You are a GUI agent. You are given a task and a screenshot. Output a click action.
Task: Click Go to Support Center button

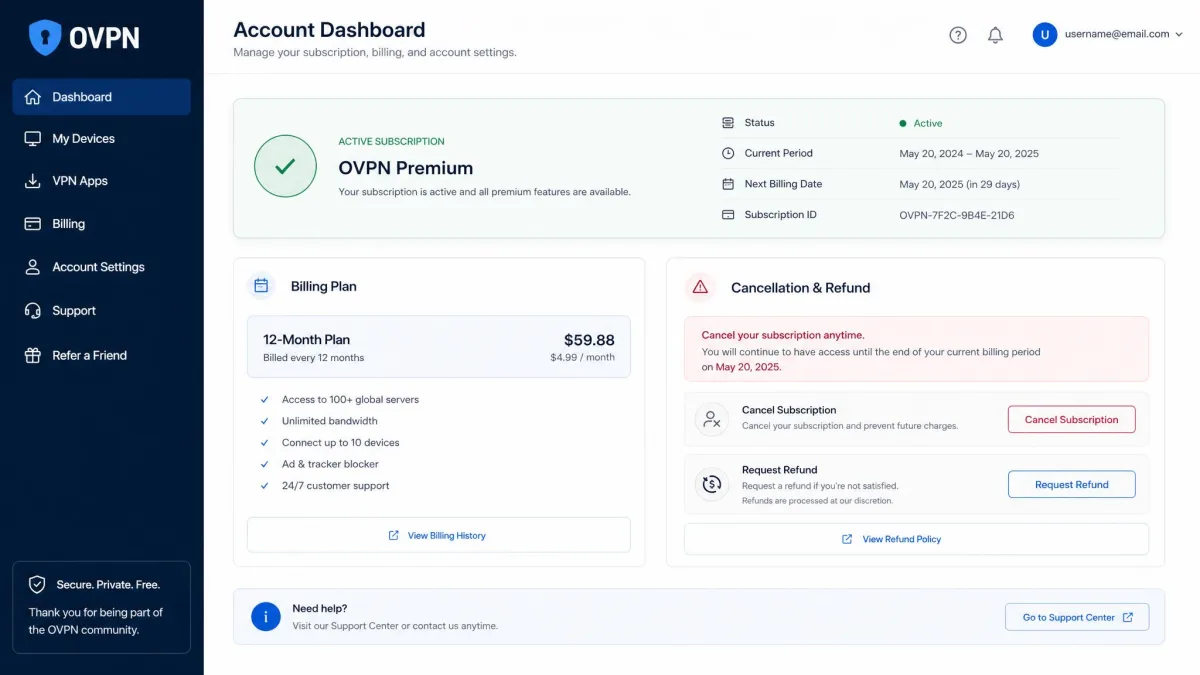click(1077, 617)
